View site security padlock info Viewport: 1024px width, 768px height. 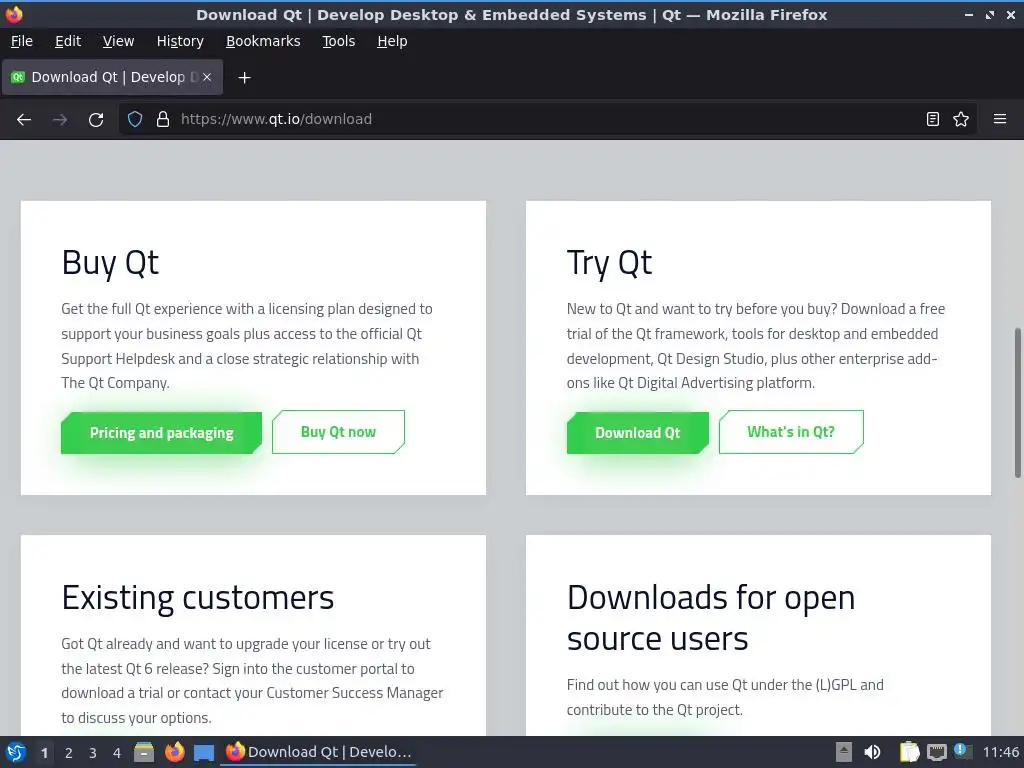[x=163, y=120]
